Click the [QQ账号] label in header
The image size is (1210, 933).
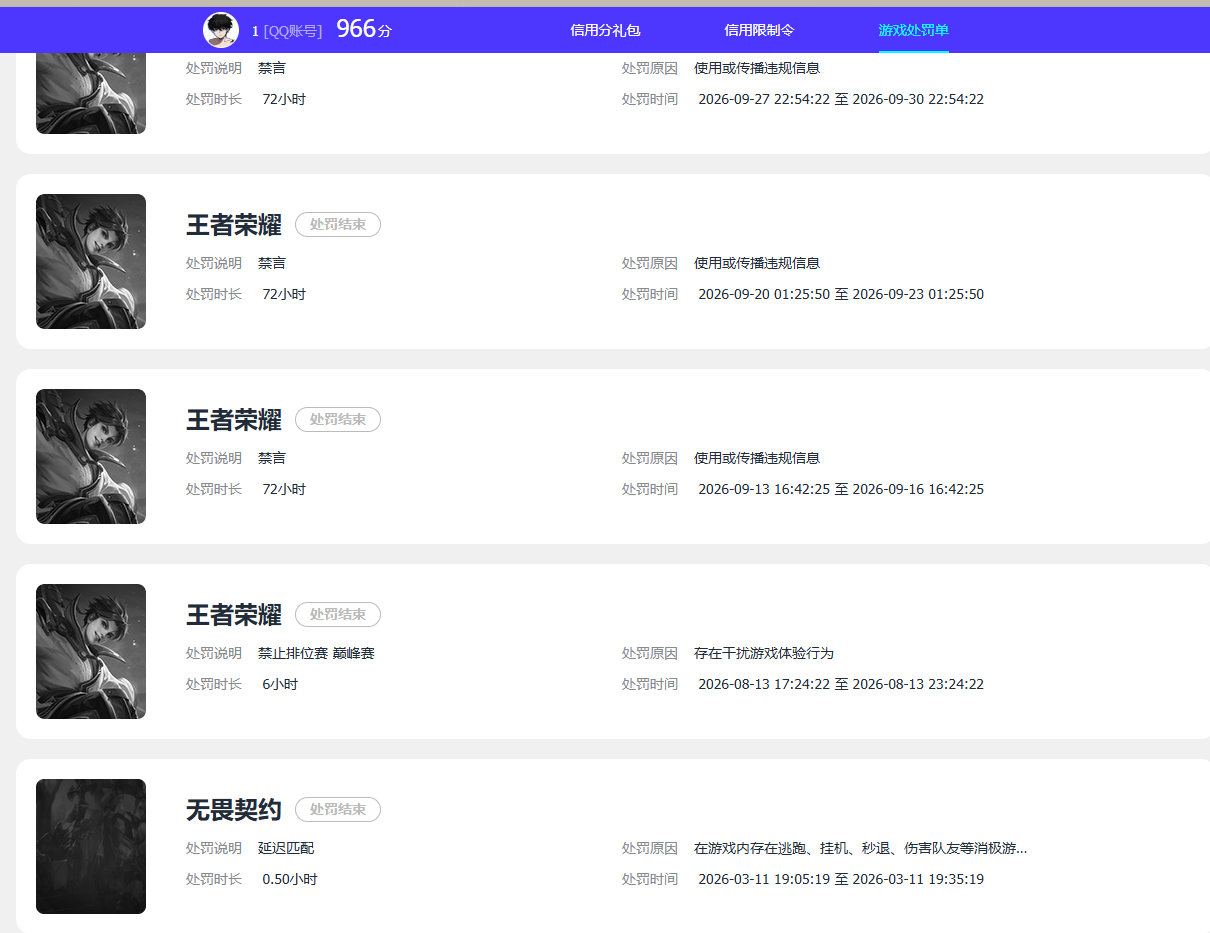[293, 31]
